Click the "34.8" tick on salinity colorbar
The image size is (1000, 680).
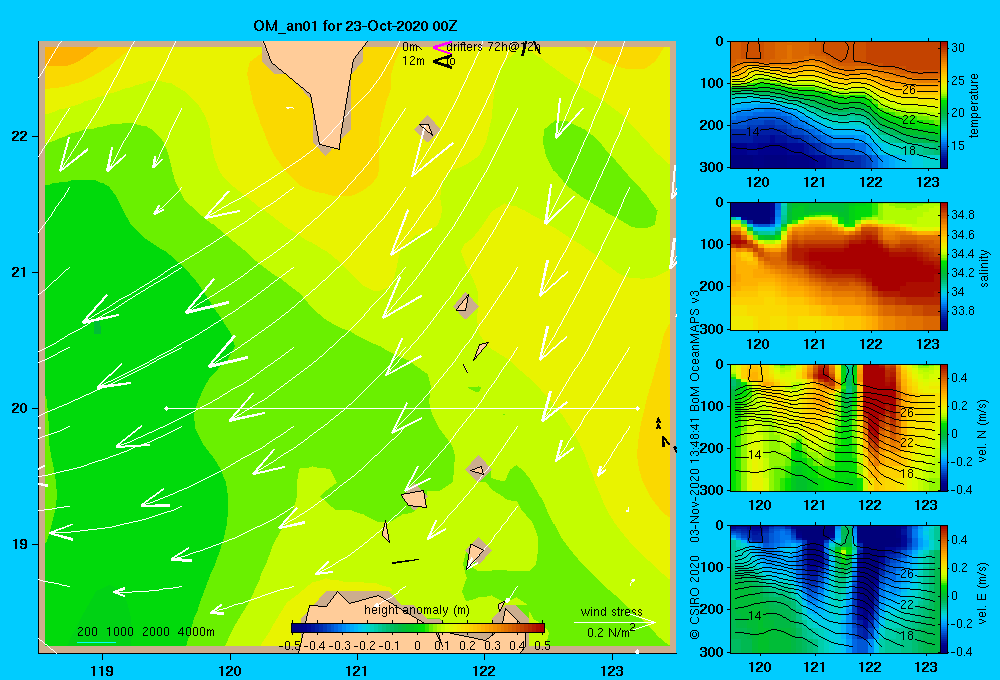pyautogui.click(x=962, y=215)
